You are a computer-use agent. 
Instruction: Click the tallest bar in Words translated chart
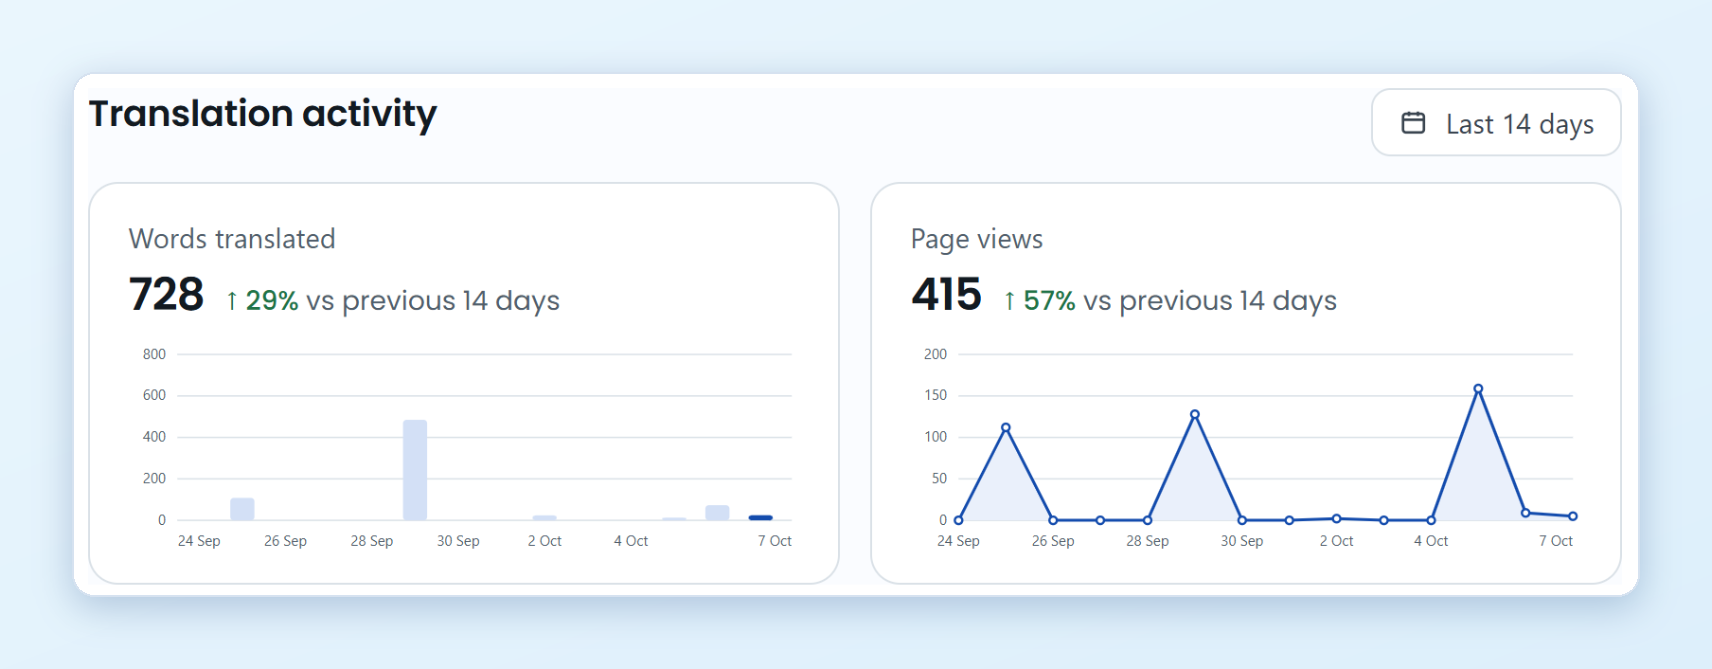point(415,470)
